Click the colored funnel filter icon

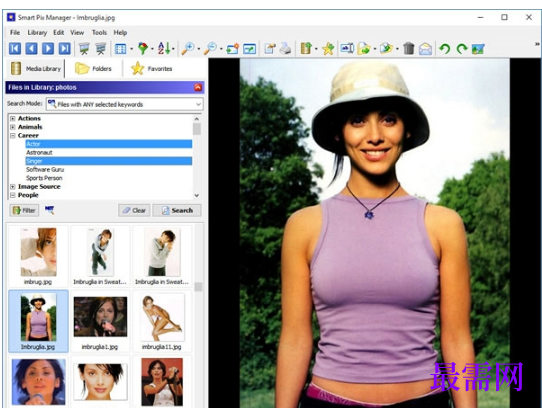coord(143,48)
